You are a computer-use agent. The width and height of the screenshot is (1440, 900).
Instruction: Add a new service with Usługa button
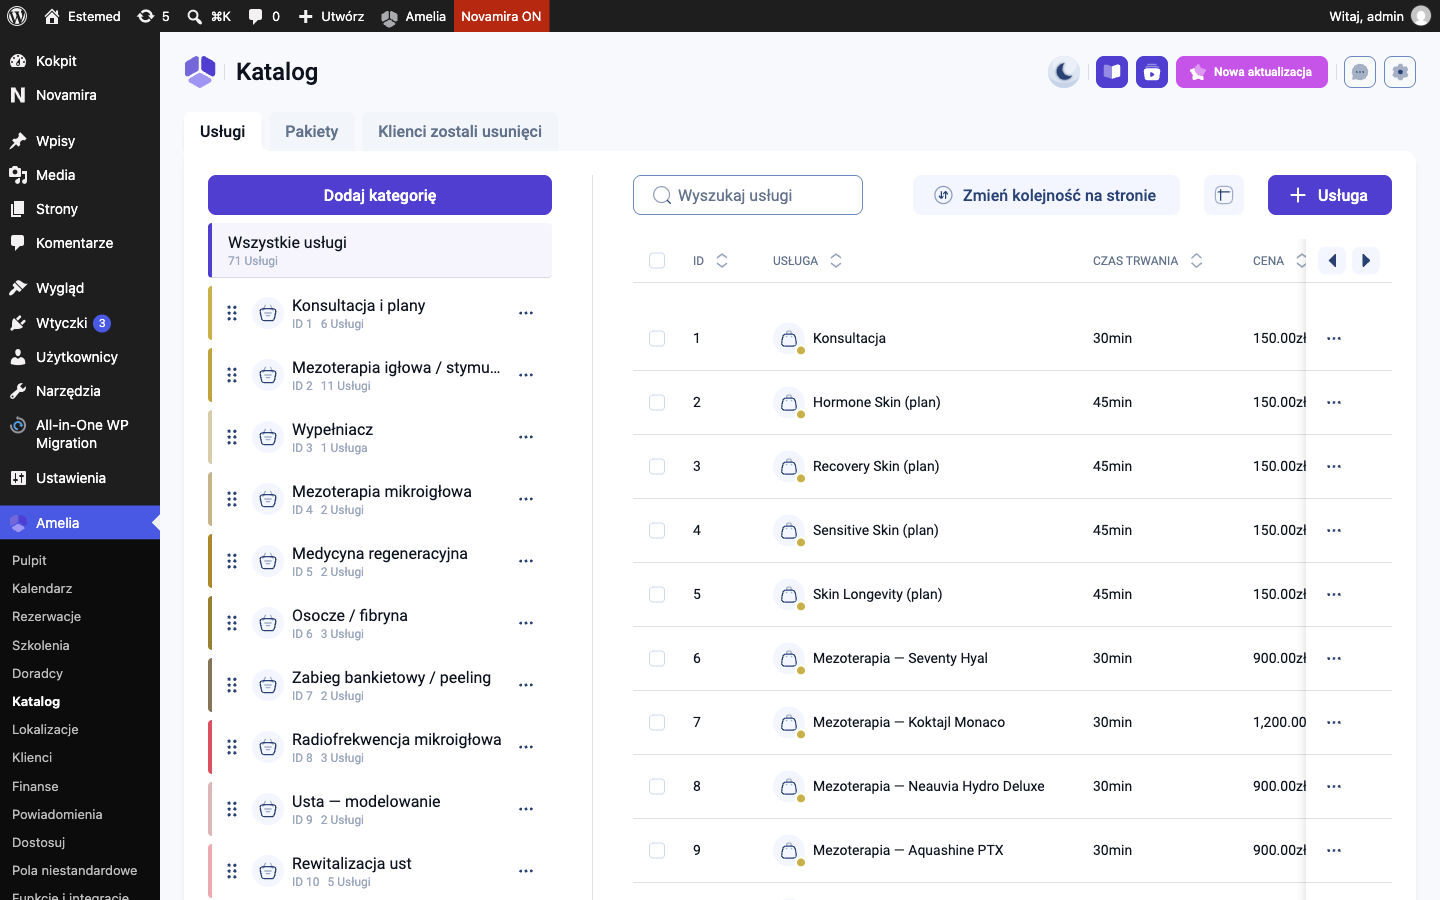(1330, 195)
